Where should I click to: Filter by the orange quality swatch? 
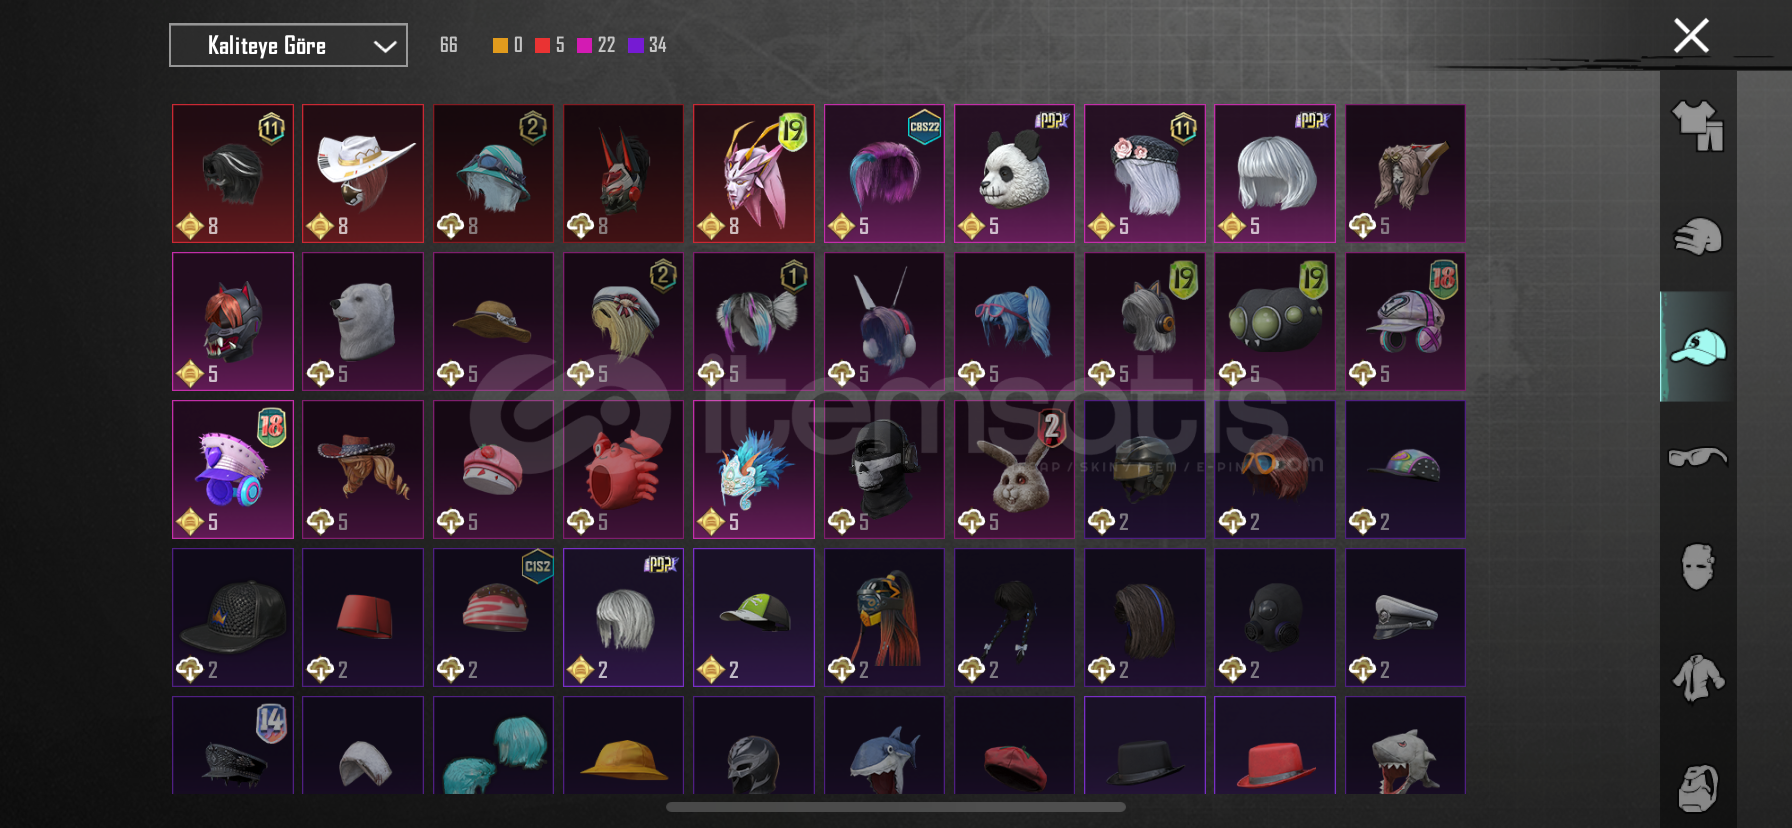[500, 45]
